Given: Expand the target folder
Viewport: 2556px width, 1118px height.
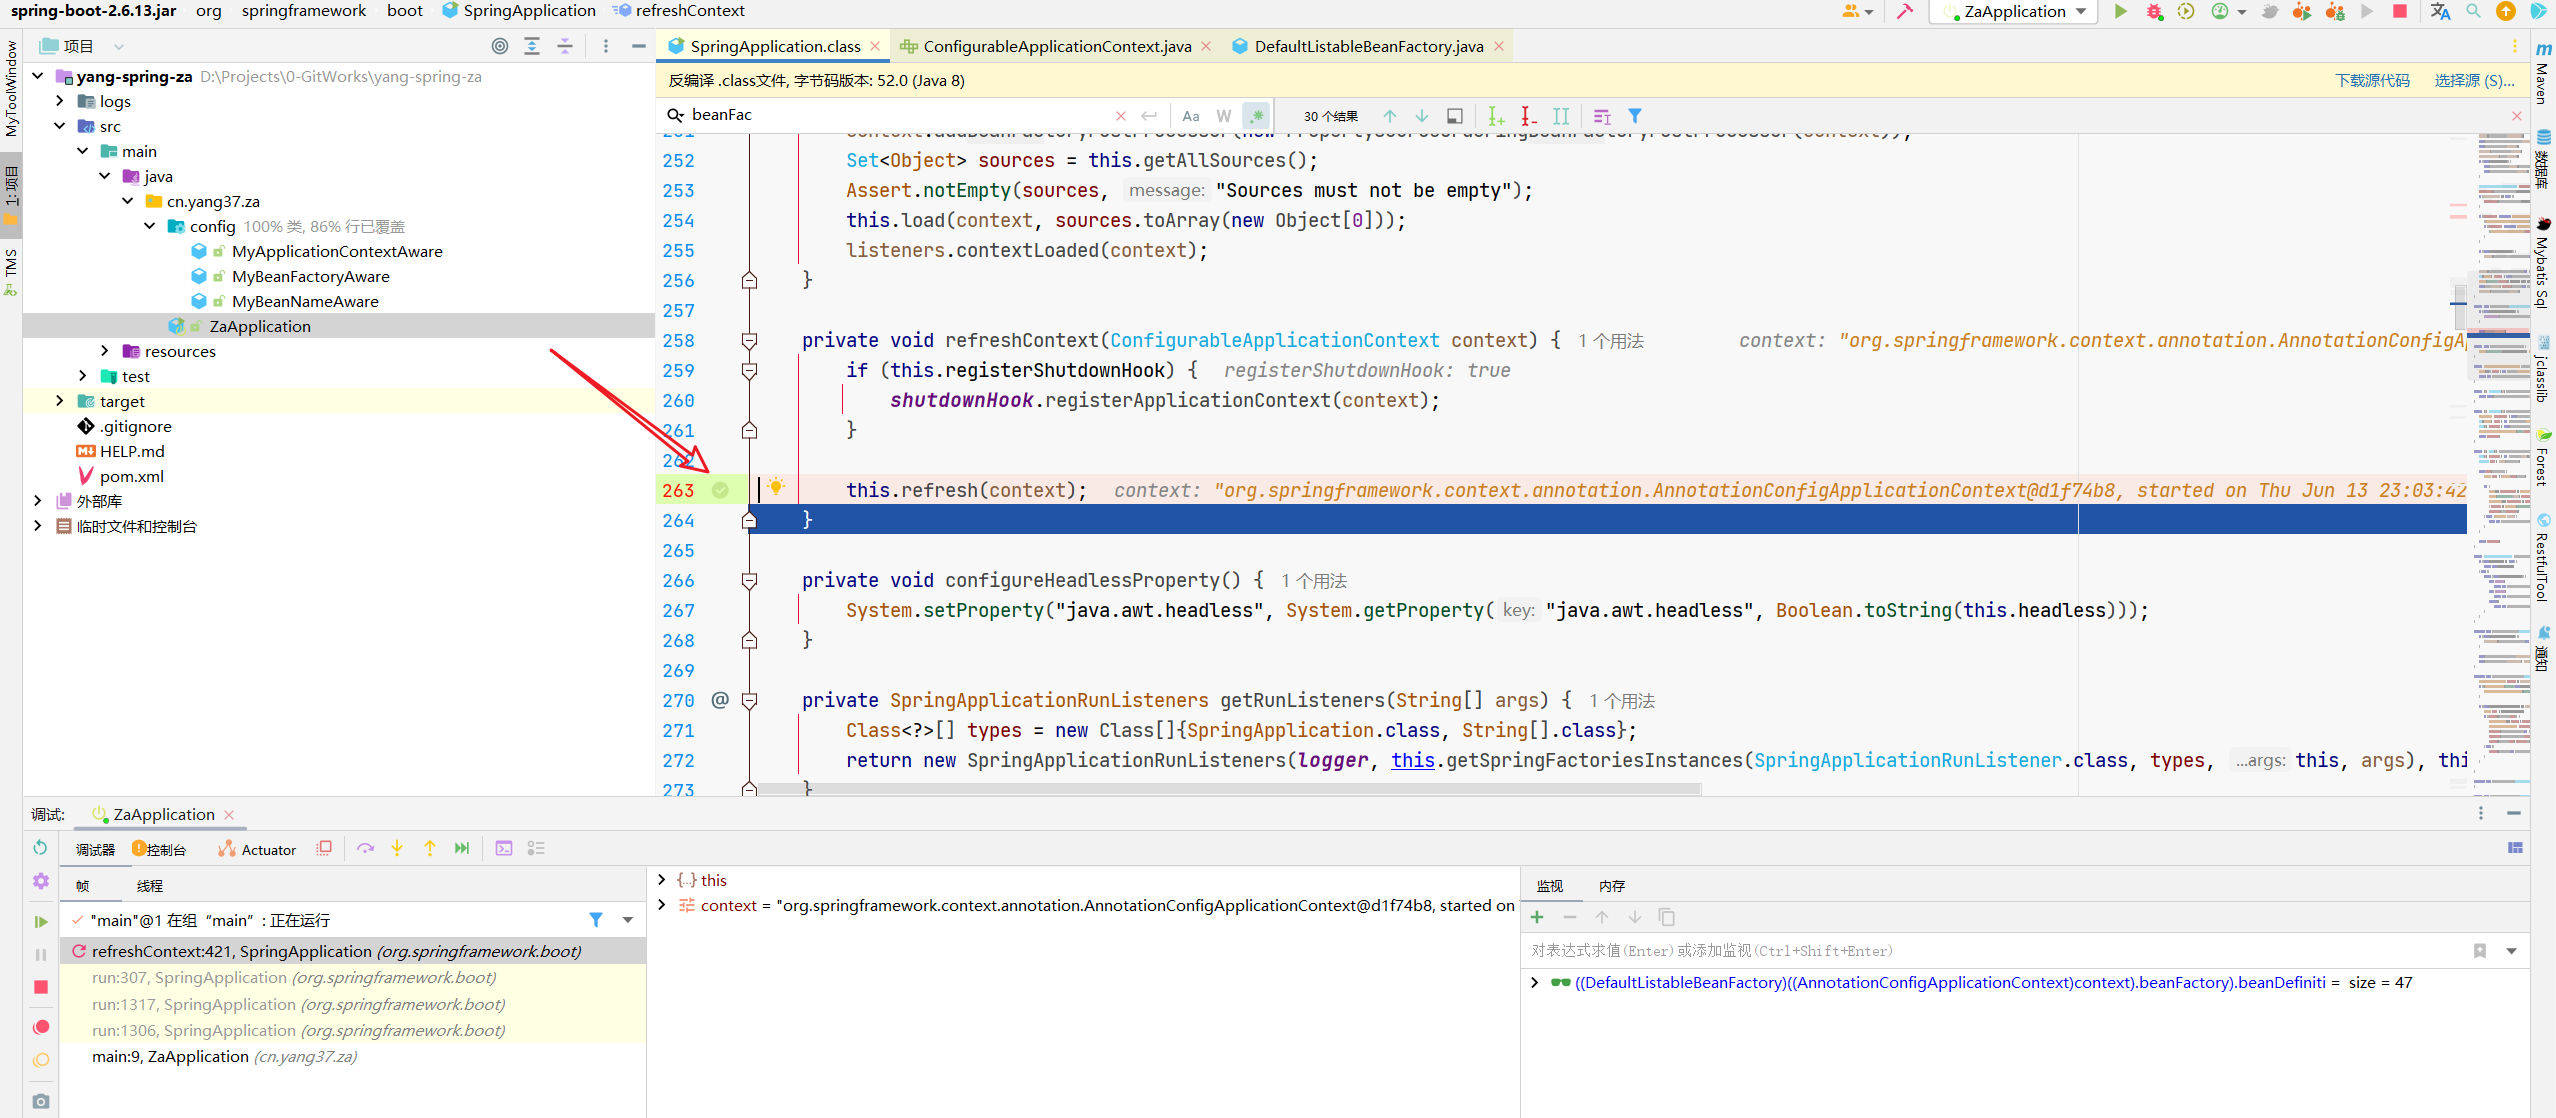Looking at the screenshot, I should (60, 401).
